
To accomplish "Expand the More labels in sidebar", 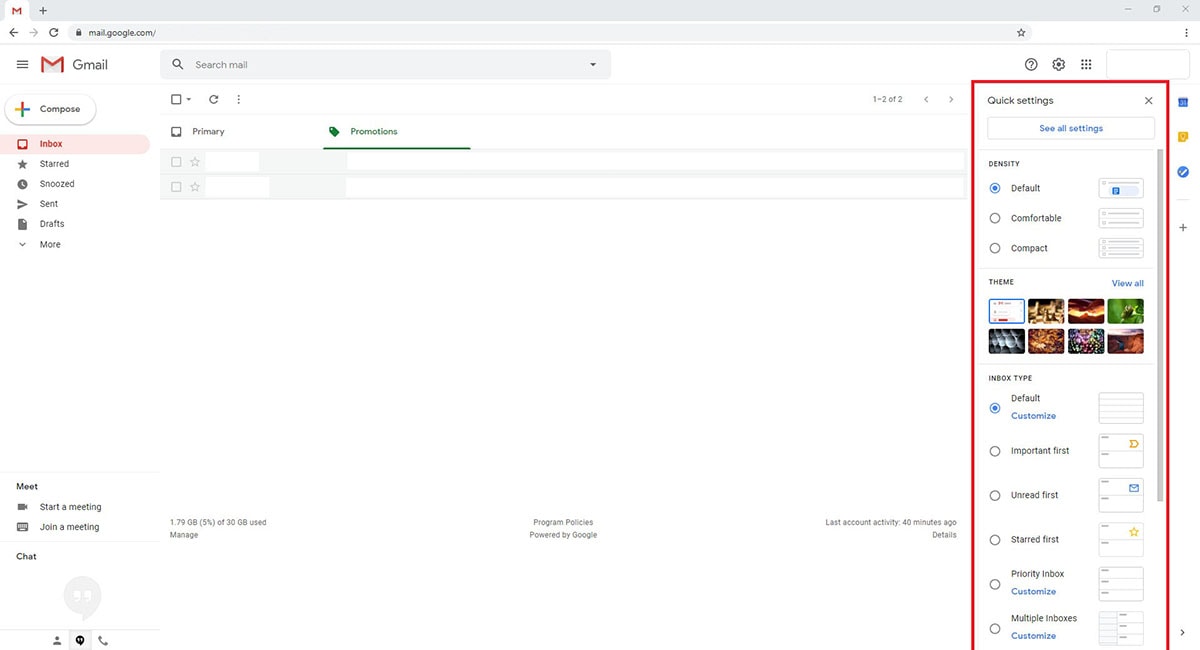I will (49, 244).
